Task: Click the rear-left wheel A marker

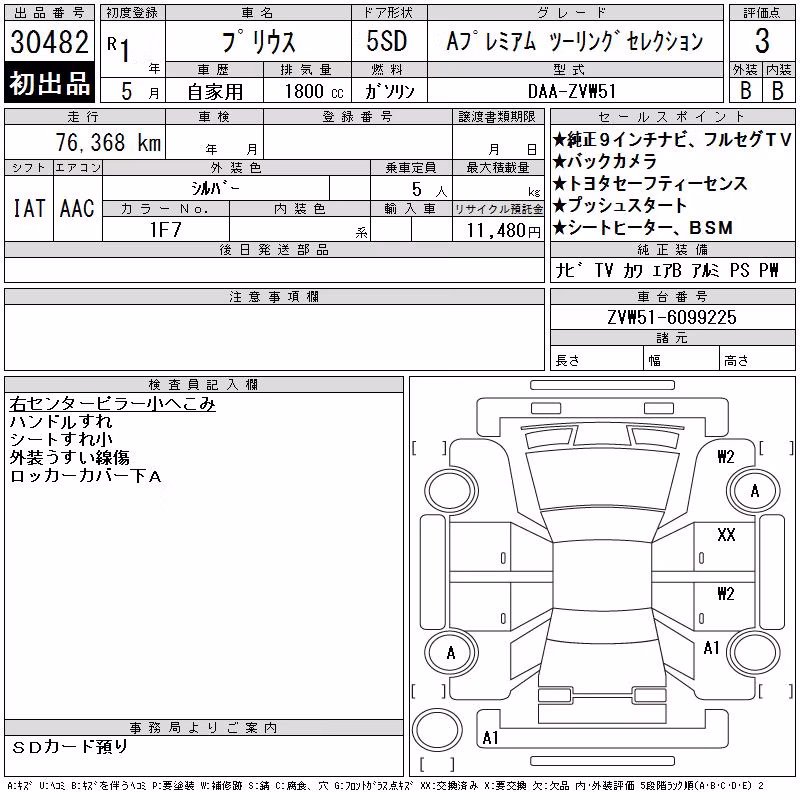Action: pyautogui.click(x=451, y=653)
